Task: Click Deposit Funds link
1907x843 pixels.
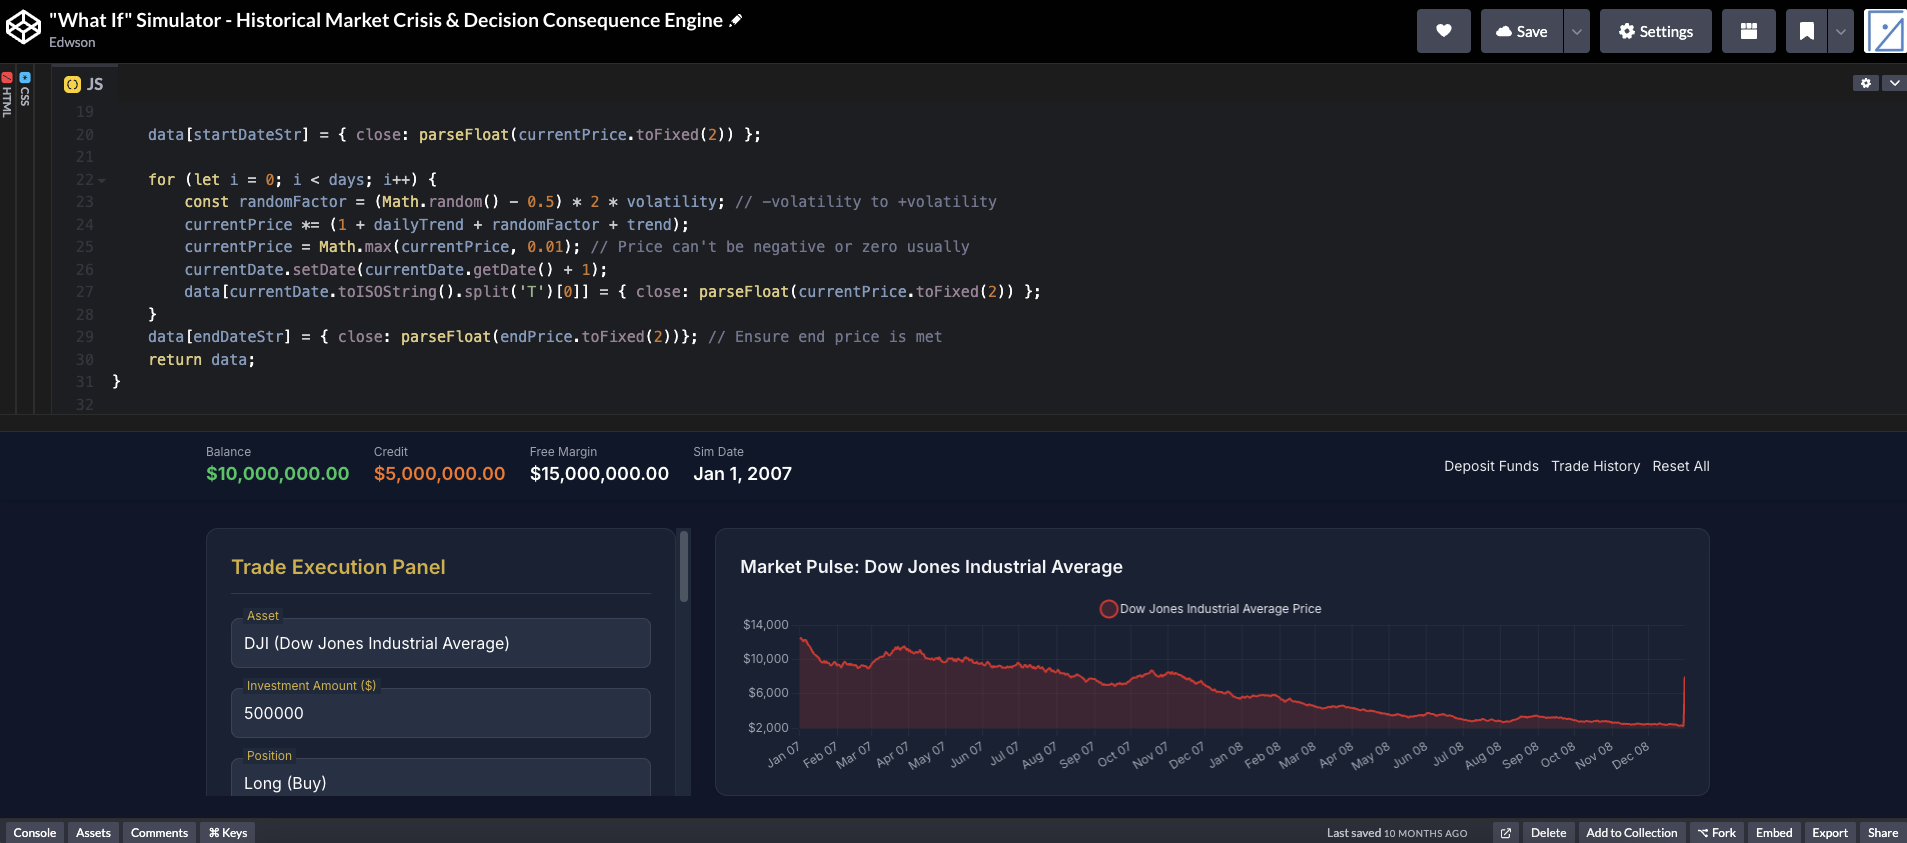Action: [x=1491, y=466]
